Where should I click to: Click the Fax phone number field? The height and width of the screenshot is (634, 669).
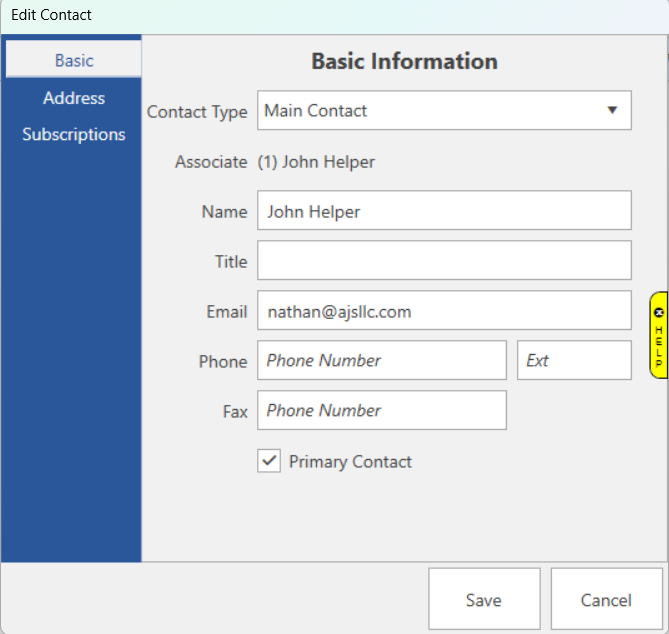(382, 410)
